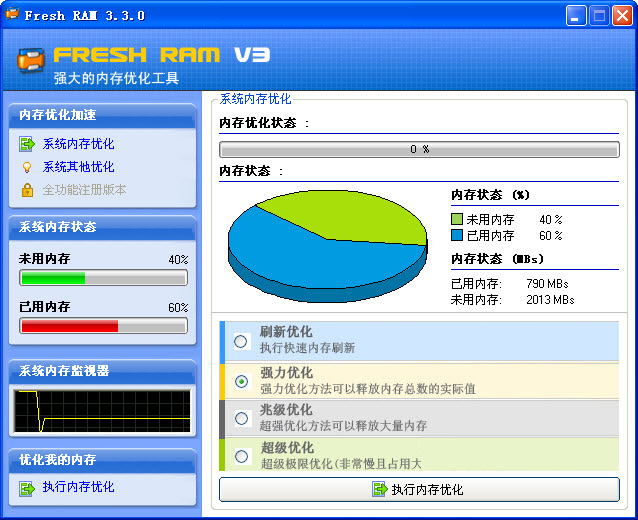Open the 全功能注册版本 link
The image size is (638, 520).
click(x=84, y=190)
